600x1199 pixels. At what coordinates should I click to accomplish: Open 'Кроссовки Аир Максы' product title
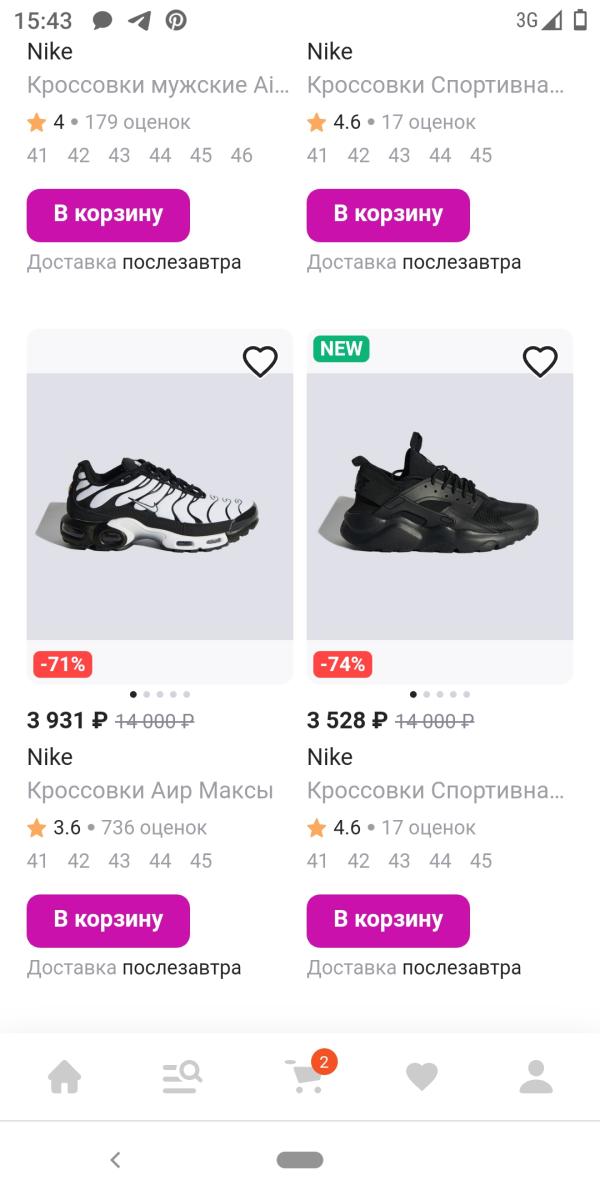coord(150,791)
